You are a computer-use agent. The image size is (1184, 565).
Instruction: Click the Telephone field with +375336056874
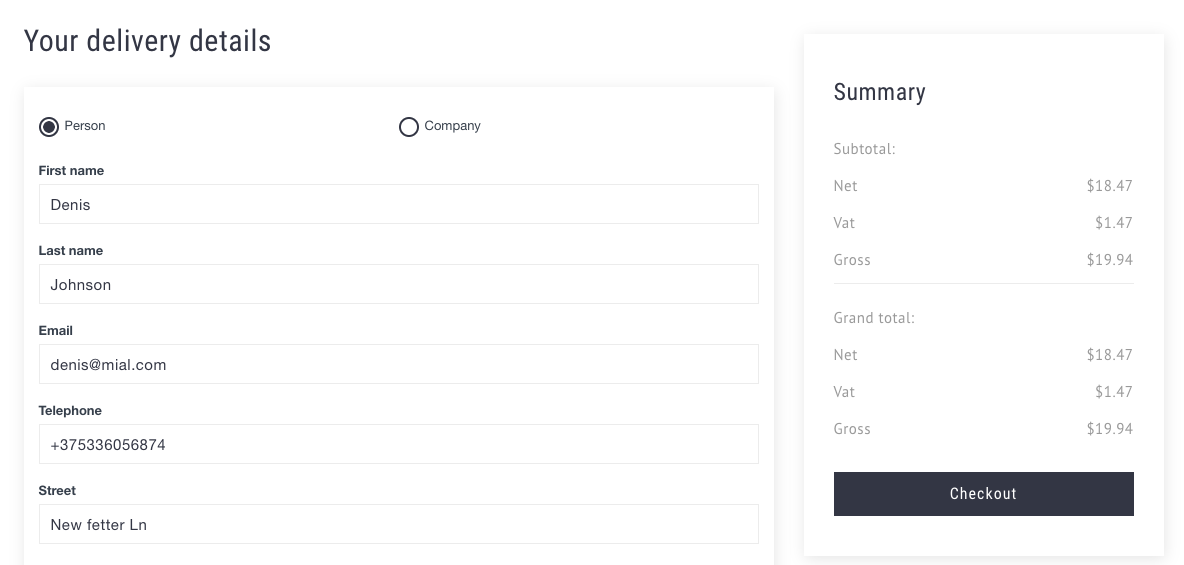[x=399, y=444]
